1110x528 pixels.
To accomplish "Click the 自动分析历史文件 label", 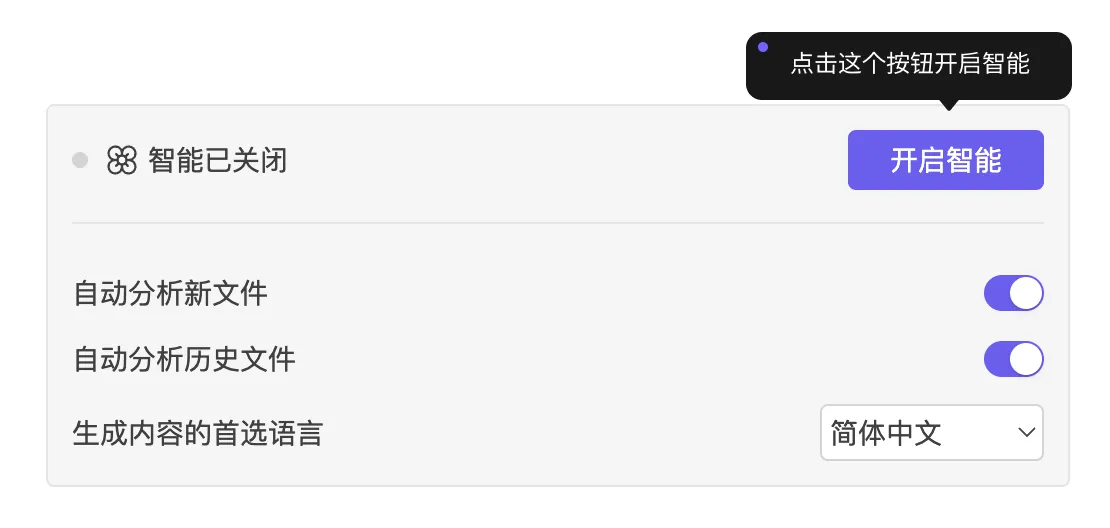I will coord(185,359).
